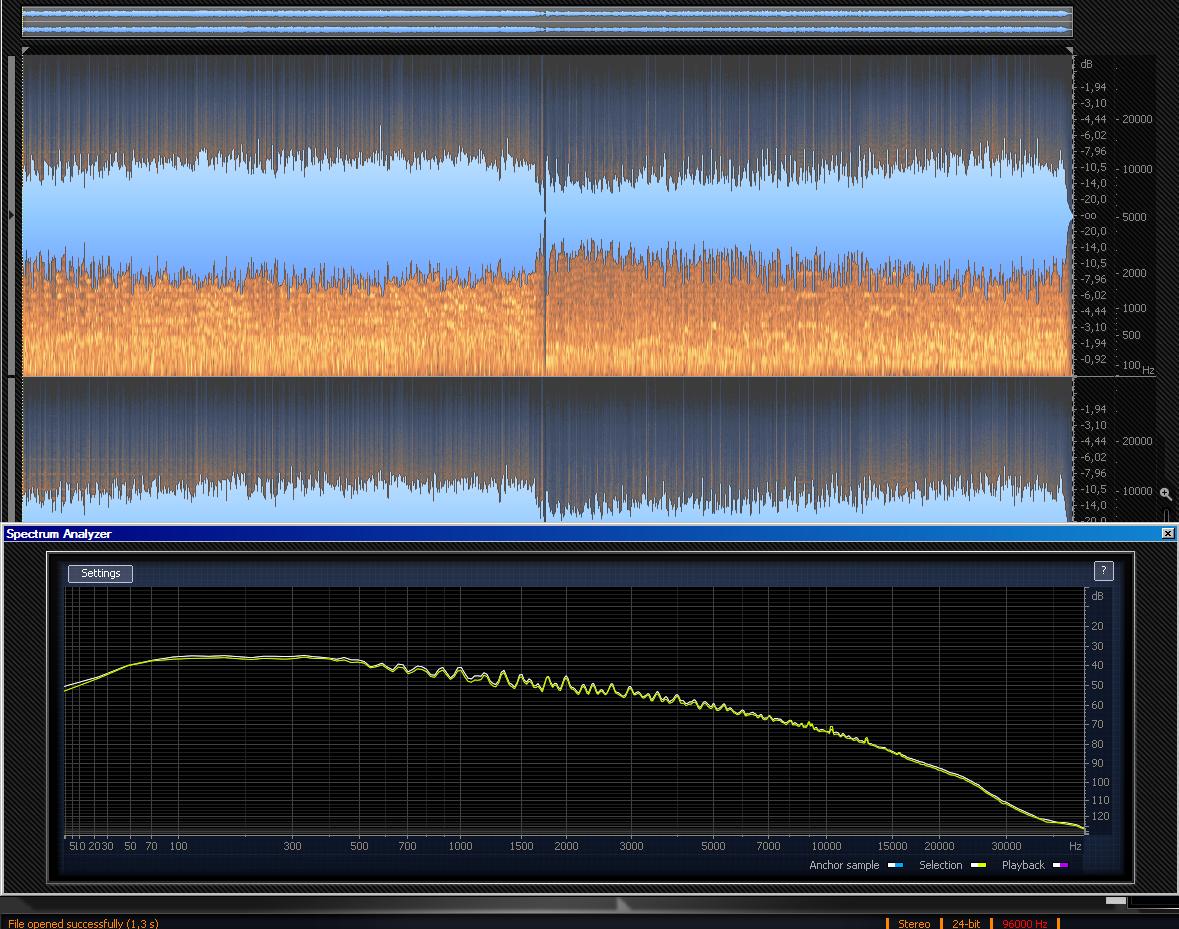1179x929 pixels.
Task: Select the left selection boundary triangle marker
Action: click(x=26, y=50)
